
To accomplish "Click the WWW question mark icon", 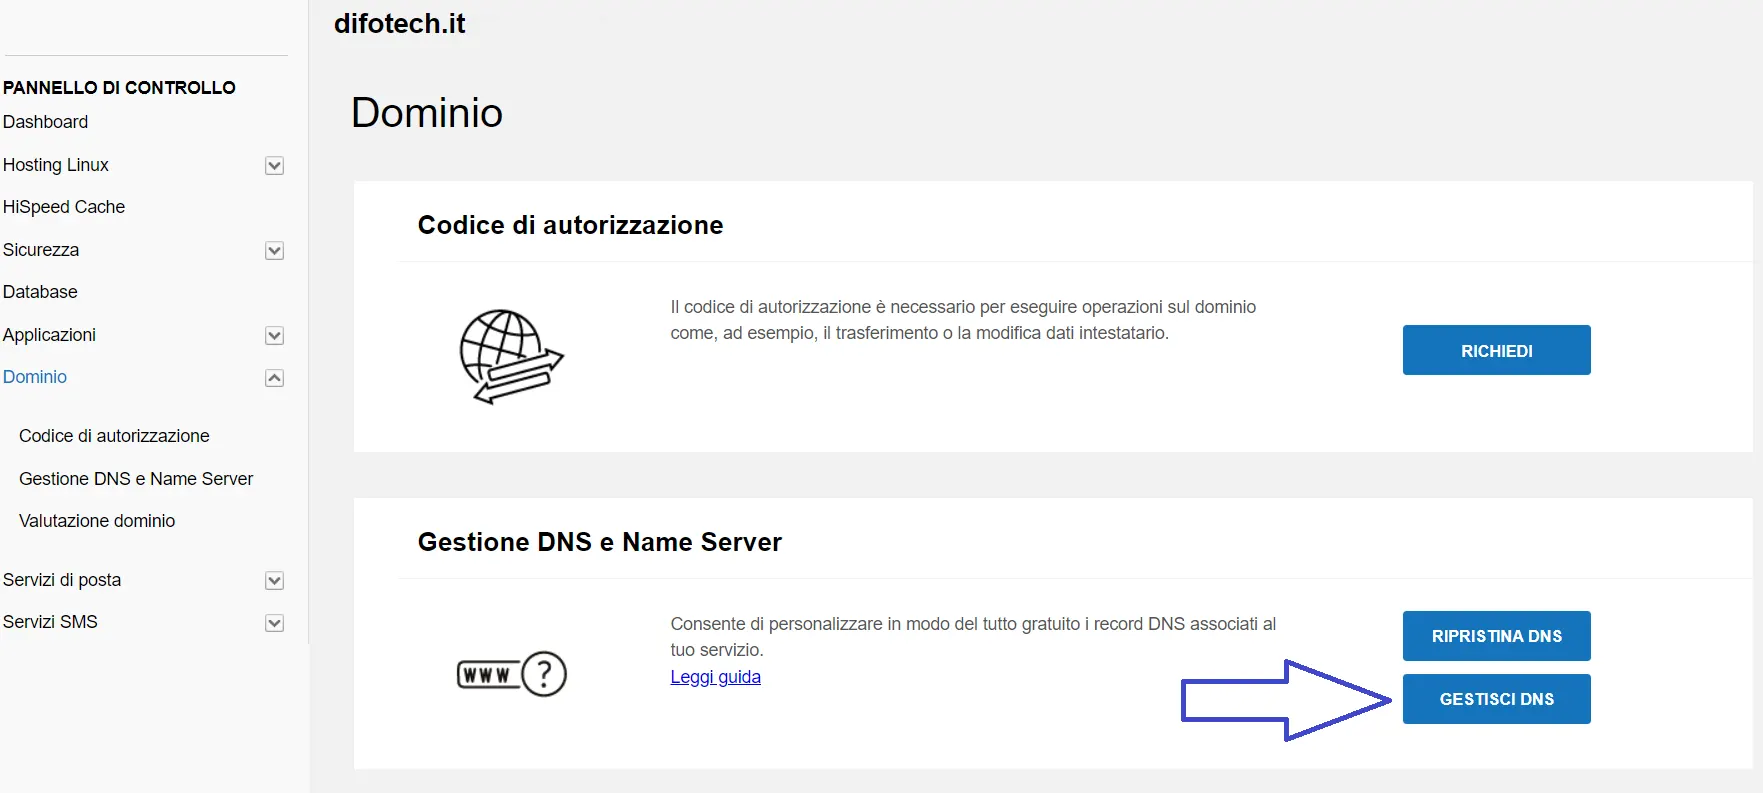I will point(511,674).
